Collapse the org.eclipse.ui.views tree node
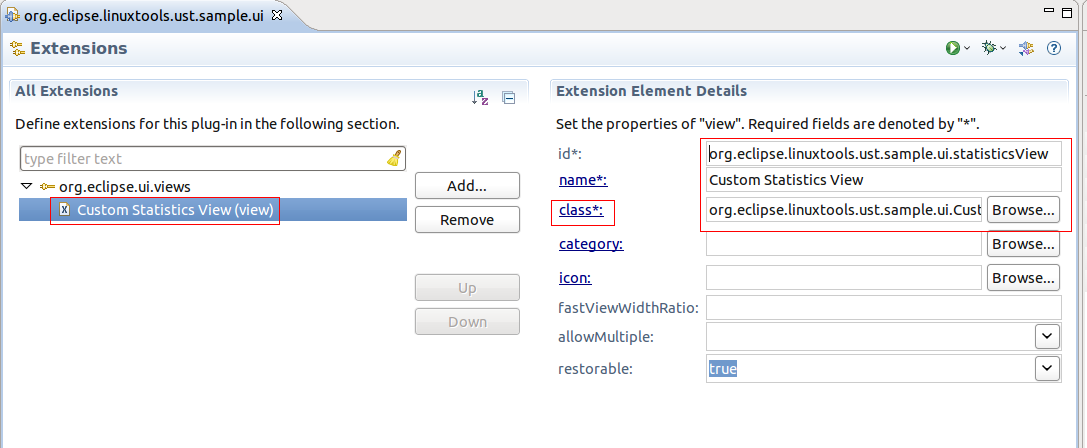The height and width of the screenshot is (448, 1087). click(x=26, y=186)
